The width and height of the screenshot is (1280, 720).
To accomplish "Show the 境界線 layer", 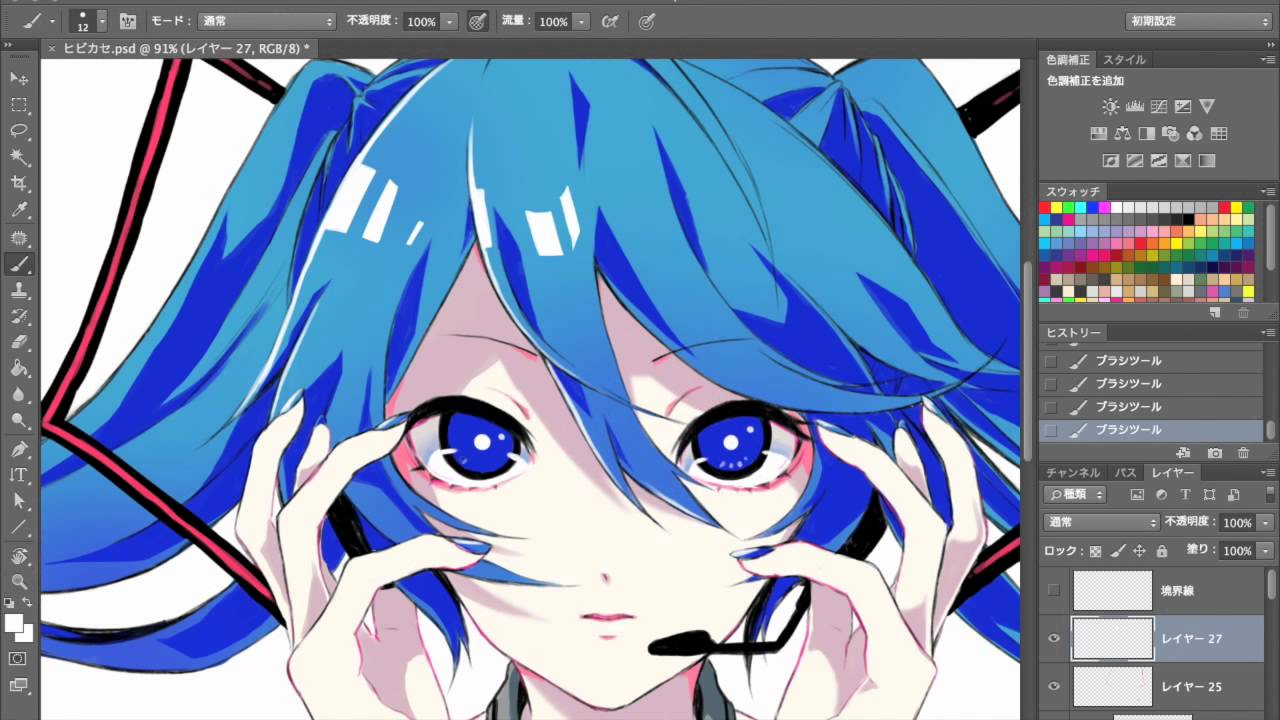I will 1053,590.
